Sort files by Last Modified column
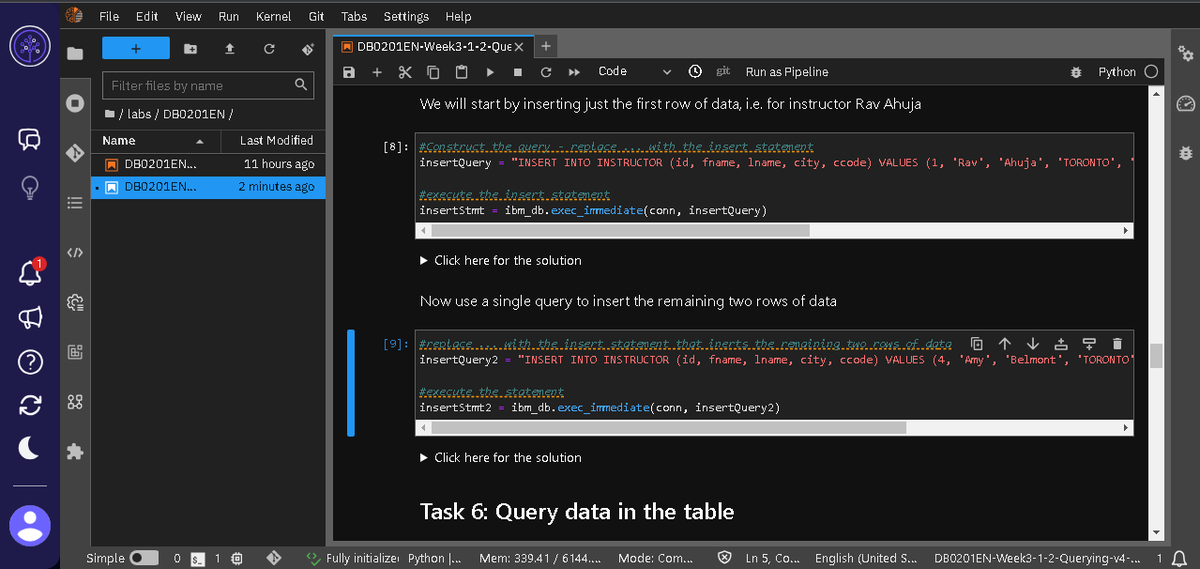Viewport: 1200px width, 569px height. (272, 141)
